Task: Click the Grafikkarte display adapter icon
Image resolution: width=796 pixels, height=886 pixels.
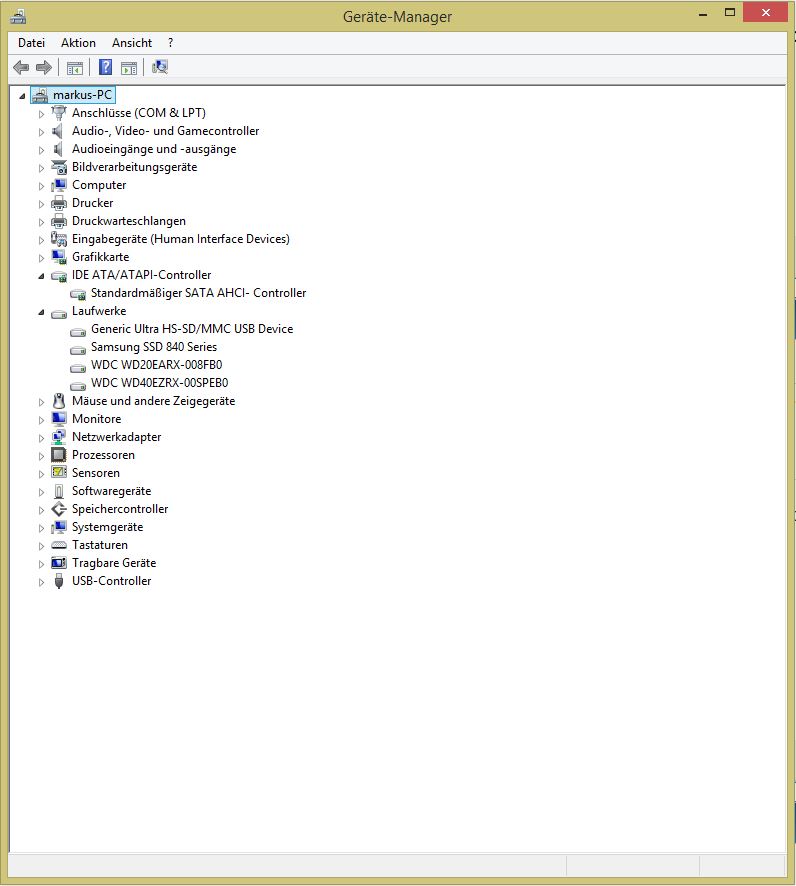Action: [59, 257]
